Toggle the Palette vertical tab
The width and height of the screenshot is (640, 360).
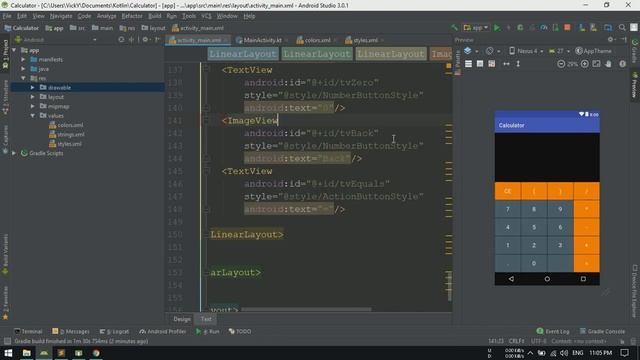458,62
